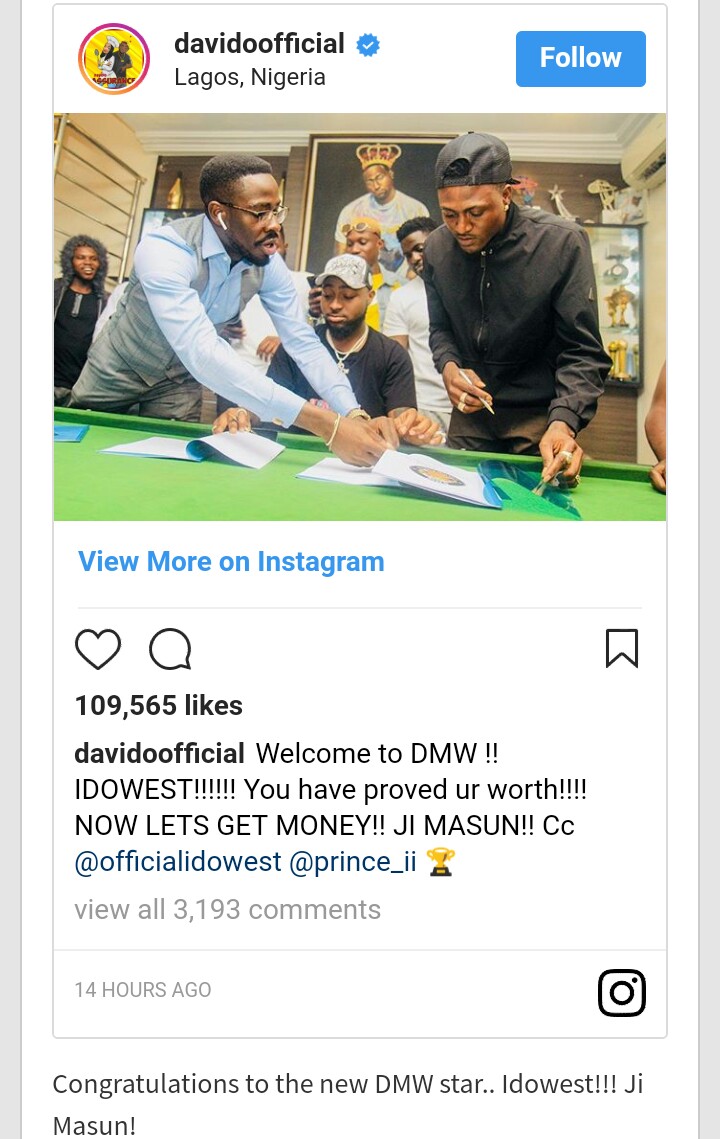Click the 109,565 likes count
This screenshot has height=1139, width=720.
pos(158,705)
